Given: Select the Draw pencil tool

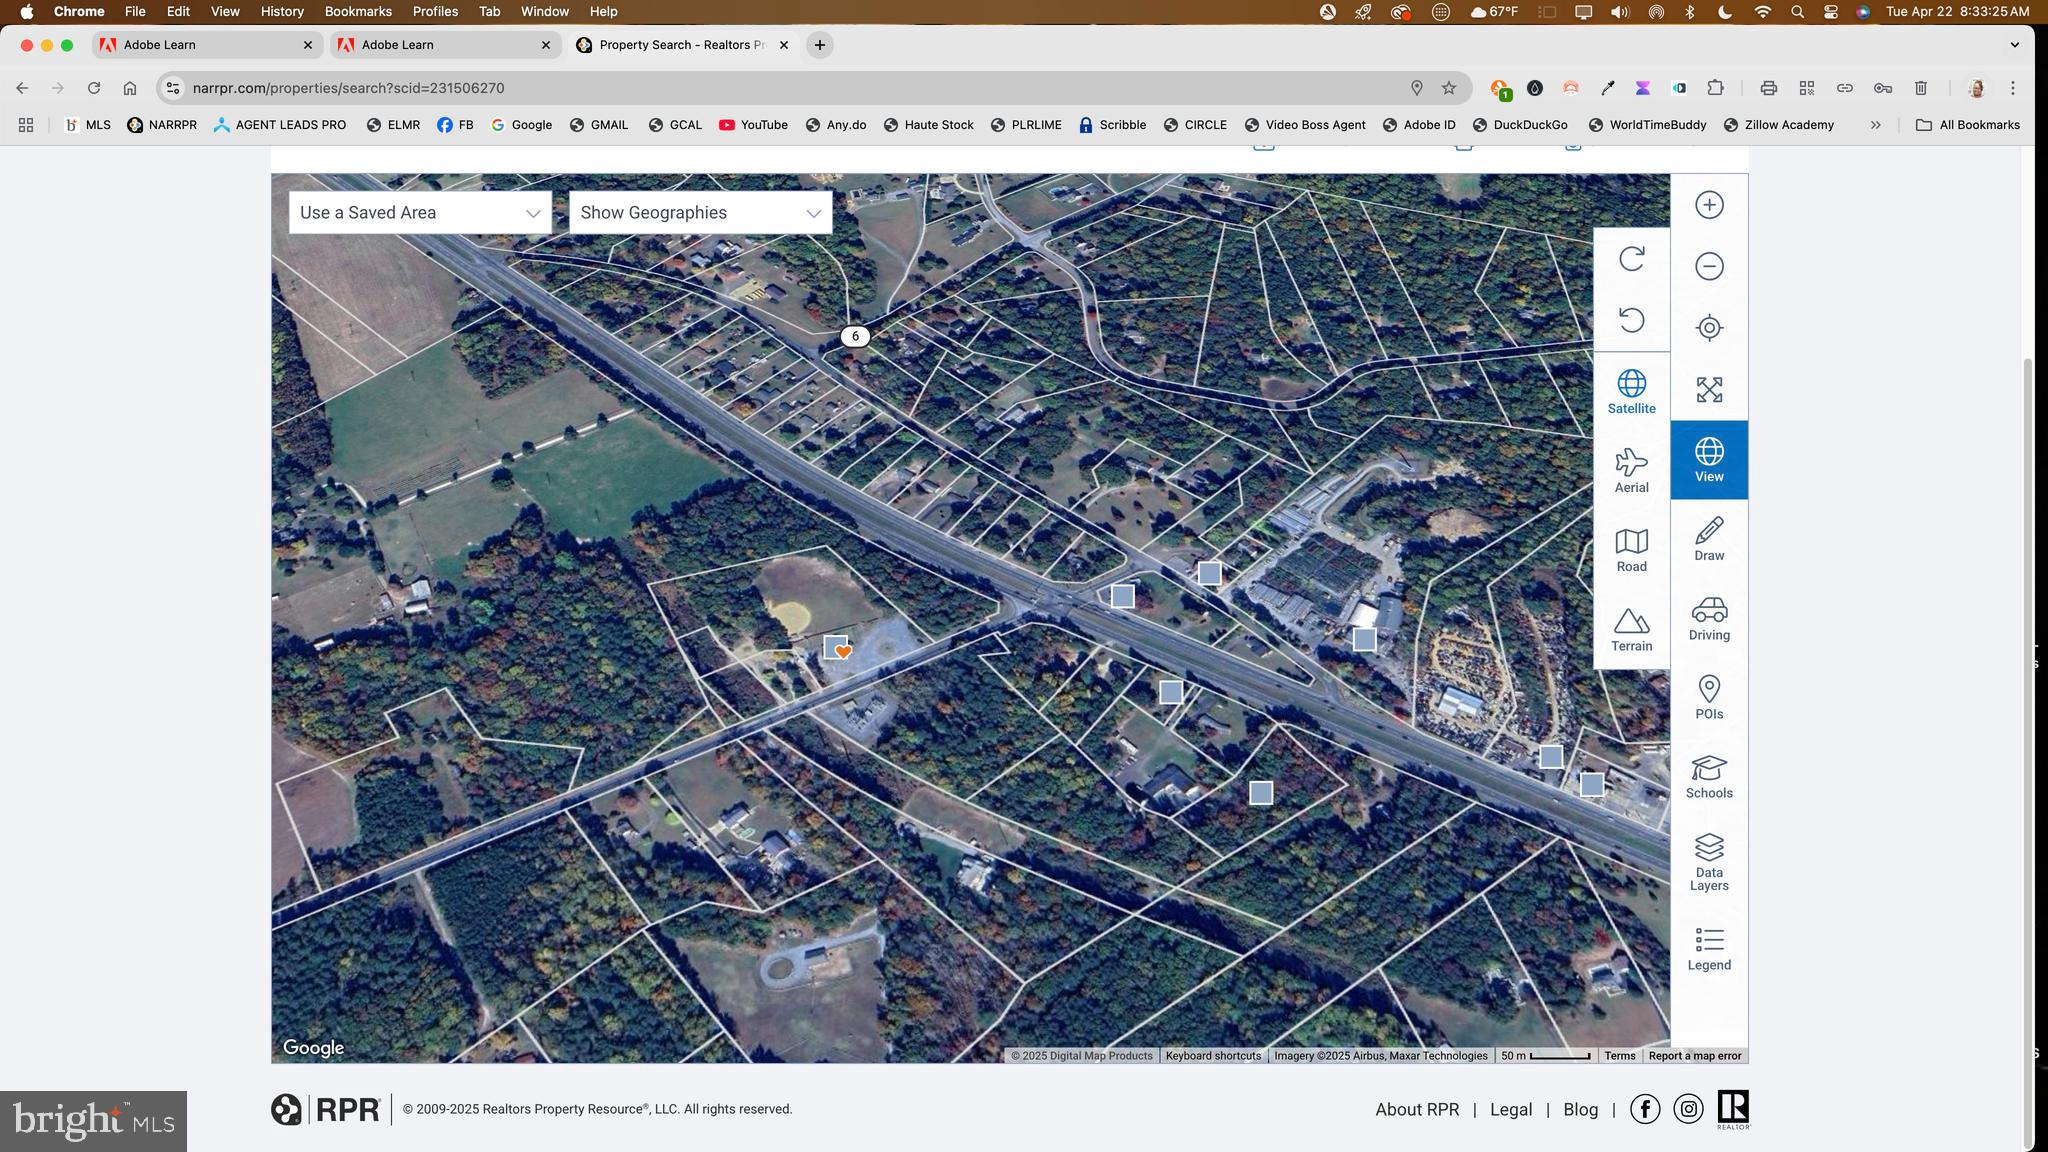Looking at the screenshot, I should pos(1709,538).
